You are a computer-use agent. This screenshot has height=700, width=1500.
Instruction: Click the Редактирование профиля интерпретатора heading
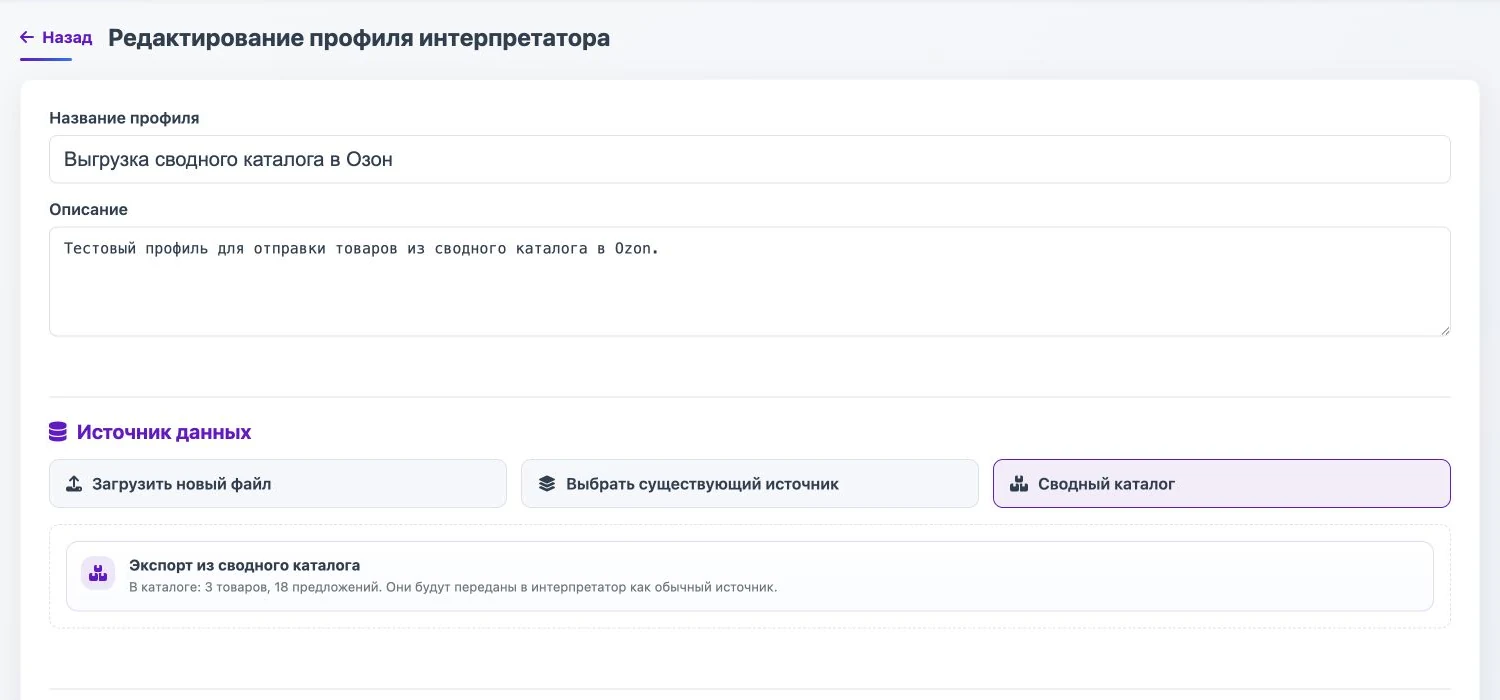coord(359,38)
